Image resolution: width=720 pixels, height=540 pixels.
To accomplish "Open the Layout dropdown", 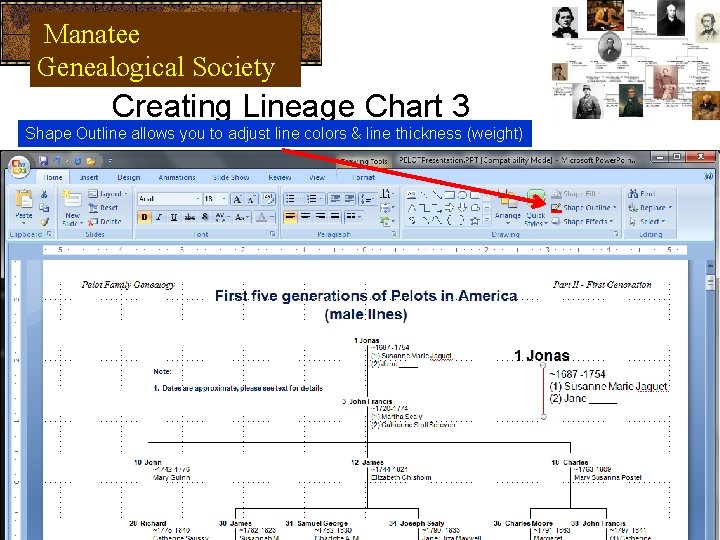I will pos(108,194).
